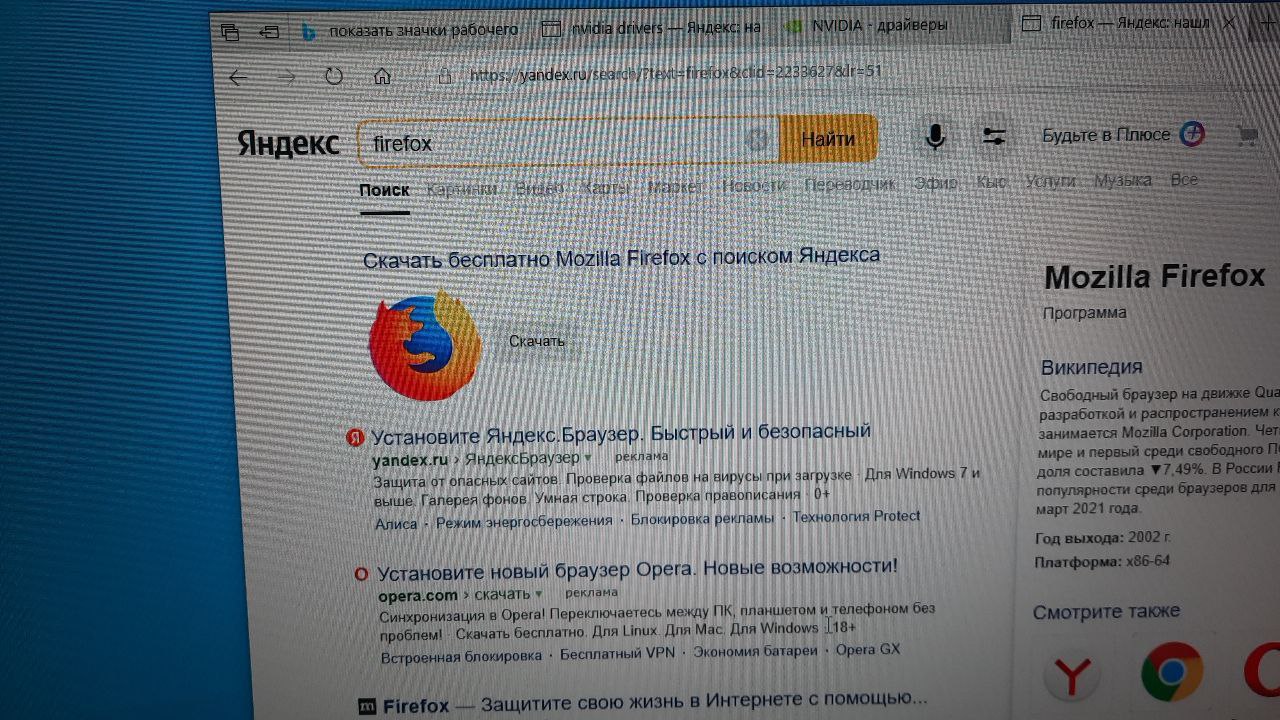
Task: Click the Скачать Firefox button
Action: click(x=537, y=341)
